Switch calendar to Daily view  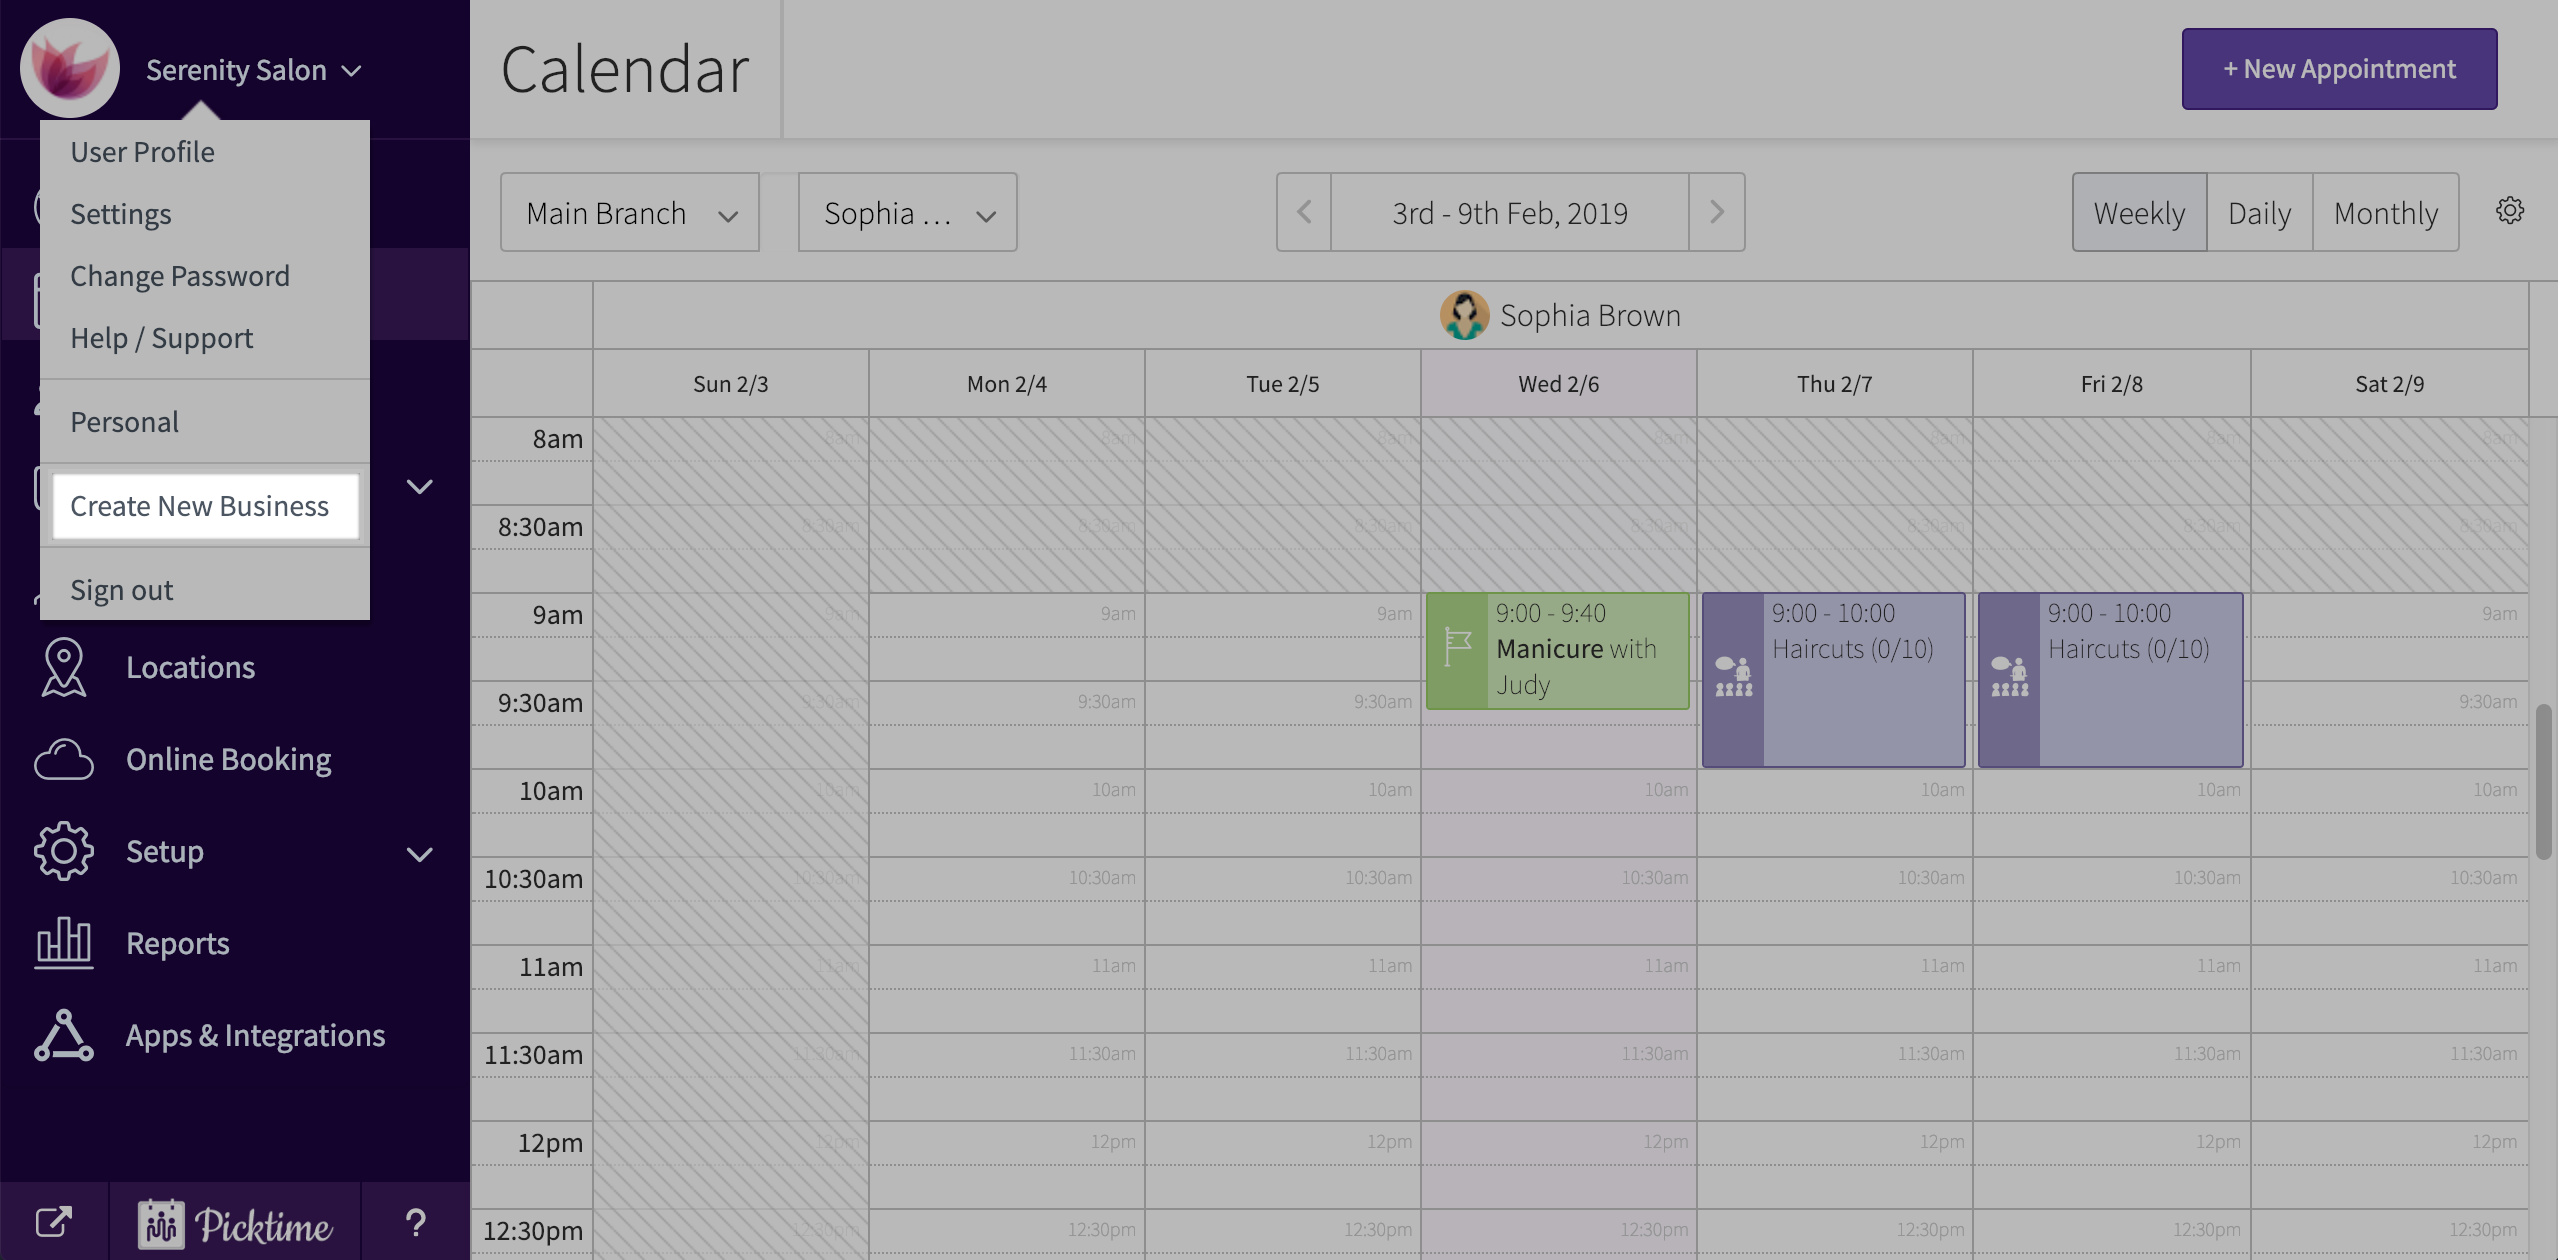coord(2259,212)
